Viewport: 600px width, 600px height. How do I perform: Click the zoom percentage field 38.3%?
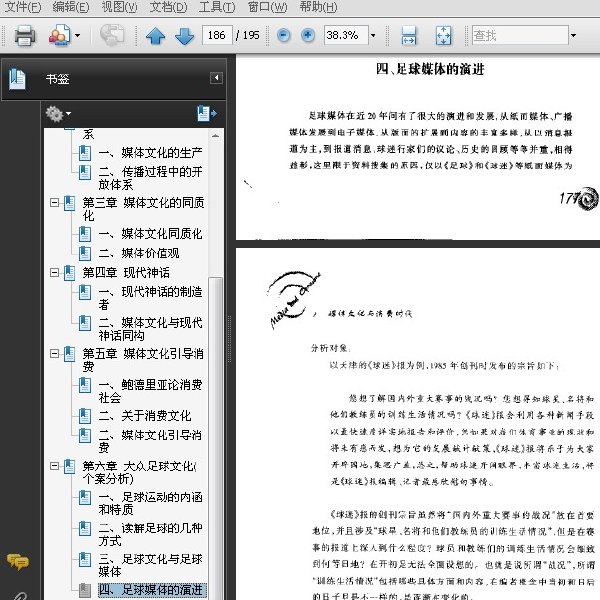[346, 36]
